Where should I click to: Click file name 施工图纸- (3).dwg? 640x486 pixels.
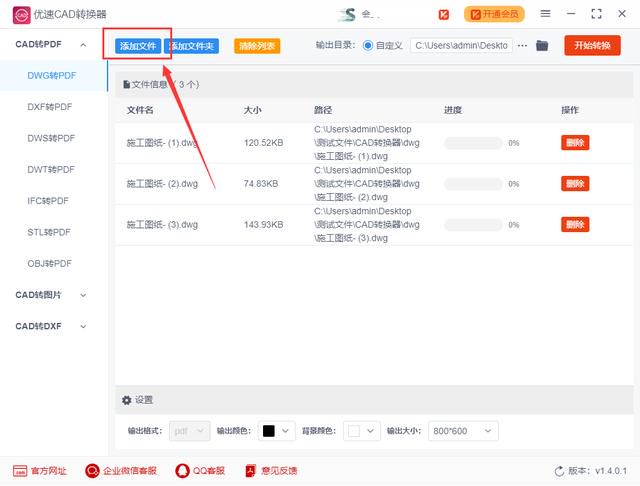162,224
